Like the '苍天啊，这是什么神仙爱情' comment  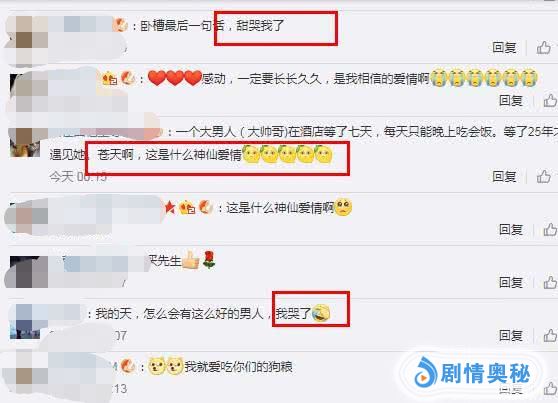(x=544, y=176)
